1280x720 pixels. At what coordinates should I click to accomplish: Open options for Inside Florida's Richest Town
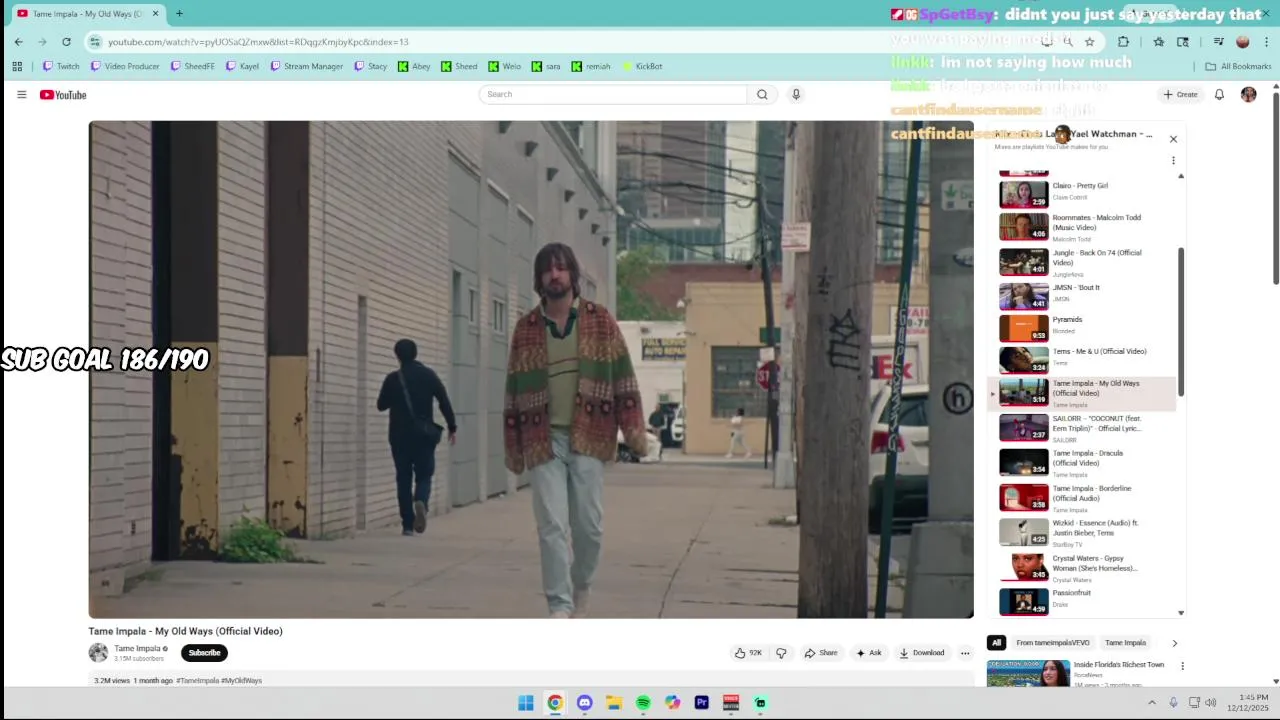1182,666
